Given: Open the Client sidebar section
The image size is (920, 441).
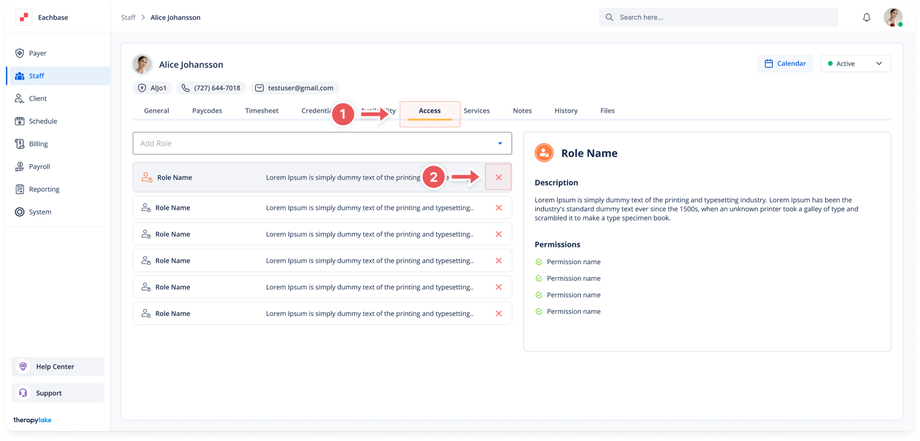Looking at the screenshot, I should tap(37, 99).
